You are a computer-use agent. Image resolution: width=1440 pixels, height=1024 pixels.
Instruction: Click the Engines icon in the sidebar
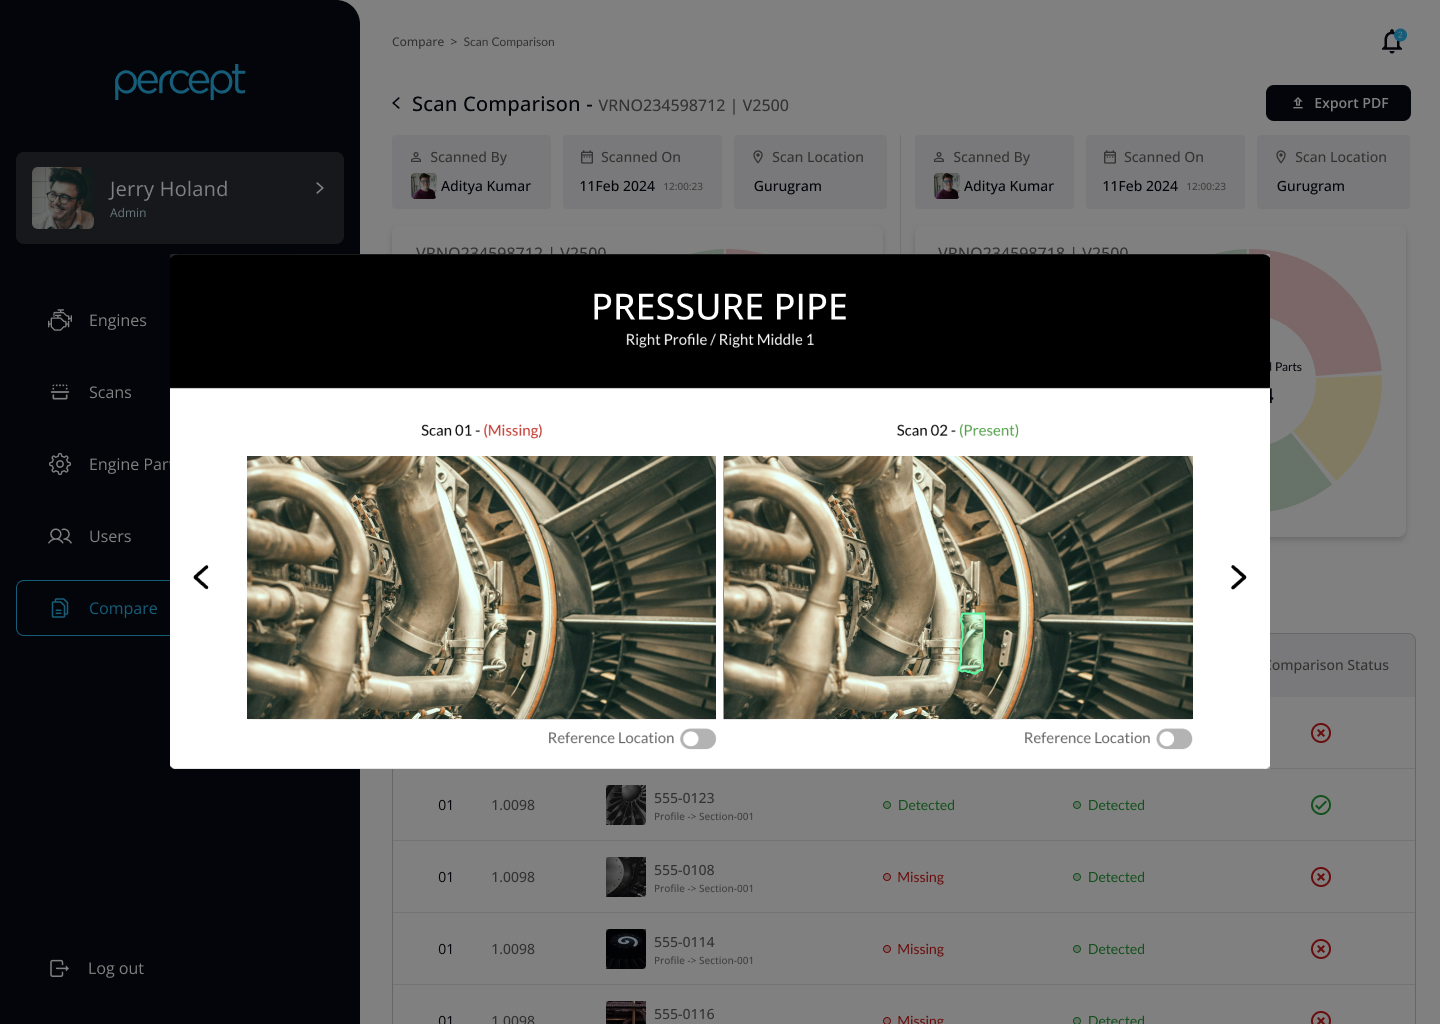click(x=60, y=320)
